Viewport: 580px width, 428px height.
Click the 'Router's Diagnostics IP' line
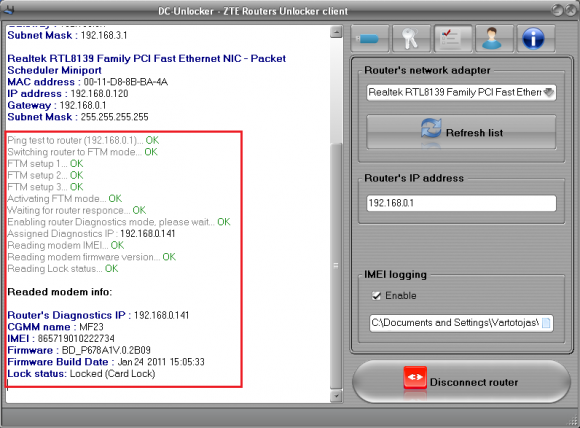pyautogui.click(x=98, y=315)
